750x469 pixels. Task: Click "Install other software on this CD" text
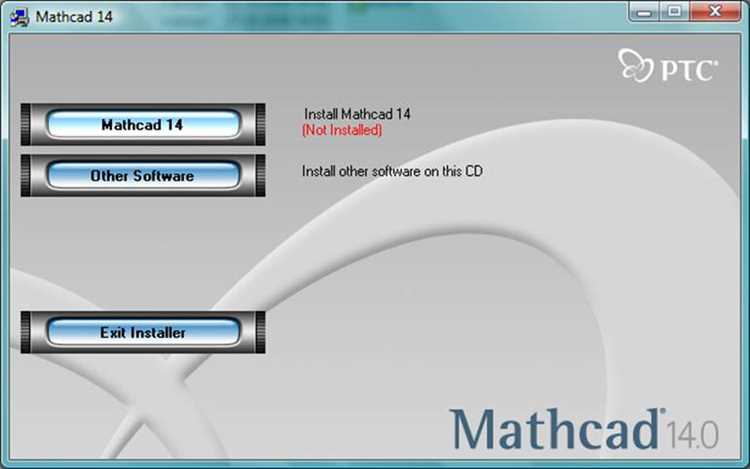point(392,171)
